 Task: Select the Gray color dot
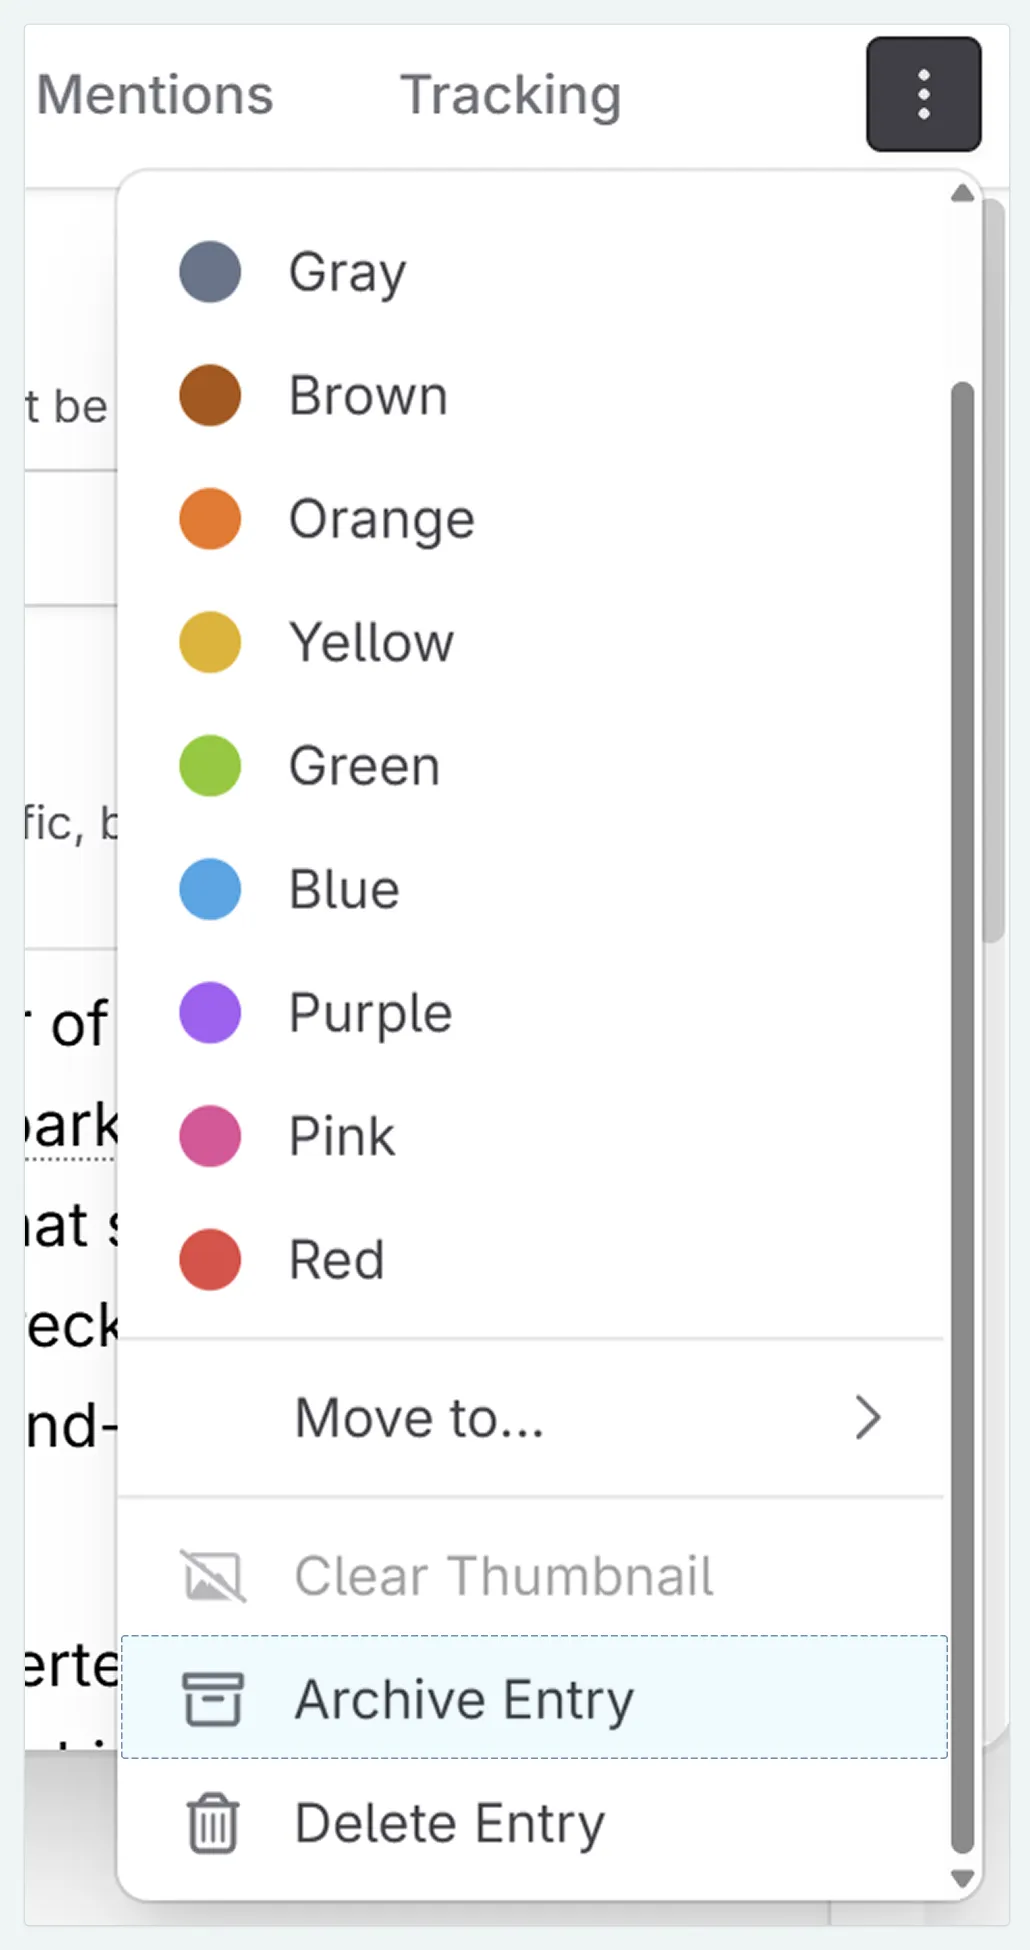[210, 272]
